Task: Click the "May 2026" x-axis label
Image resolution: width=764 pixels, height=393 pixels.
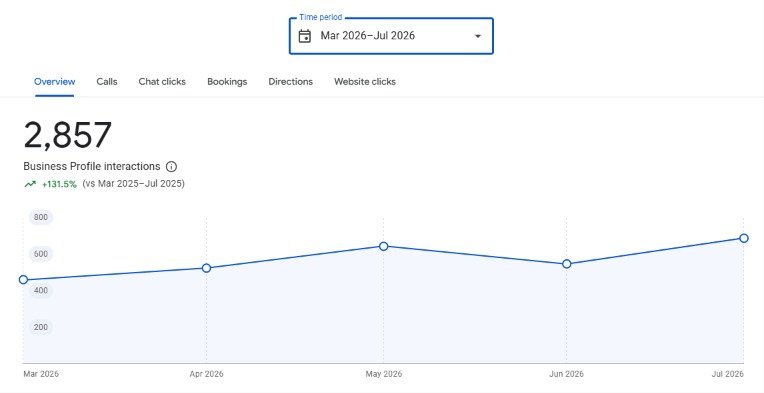Action: pyautogui.click(x=384, y=374)
